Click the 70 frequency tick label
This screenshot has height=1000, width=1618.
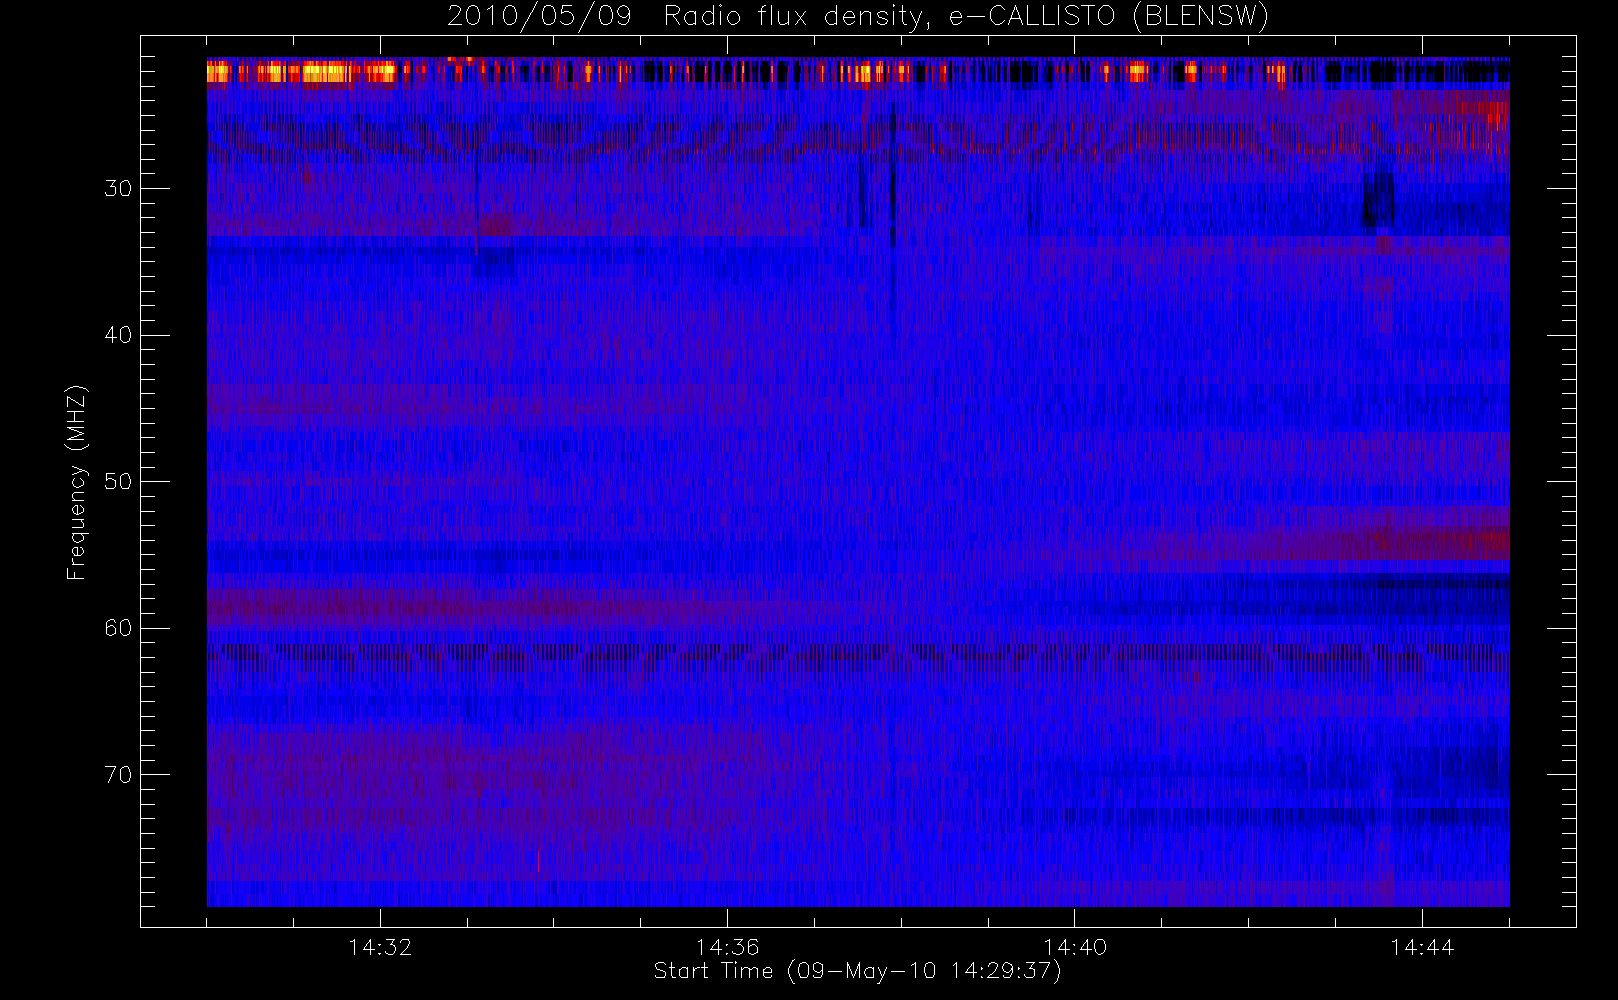coord(118,775)
